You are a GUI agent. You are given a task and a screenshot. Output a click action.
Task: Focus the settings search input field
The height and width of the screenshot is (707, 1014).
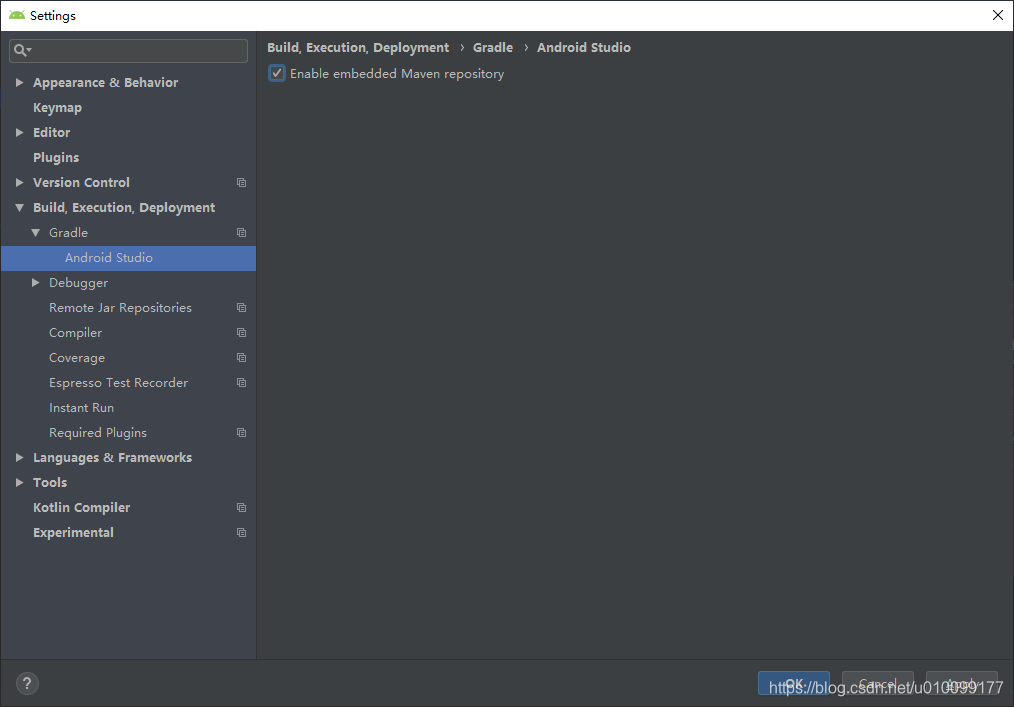(x=128, y=50)
